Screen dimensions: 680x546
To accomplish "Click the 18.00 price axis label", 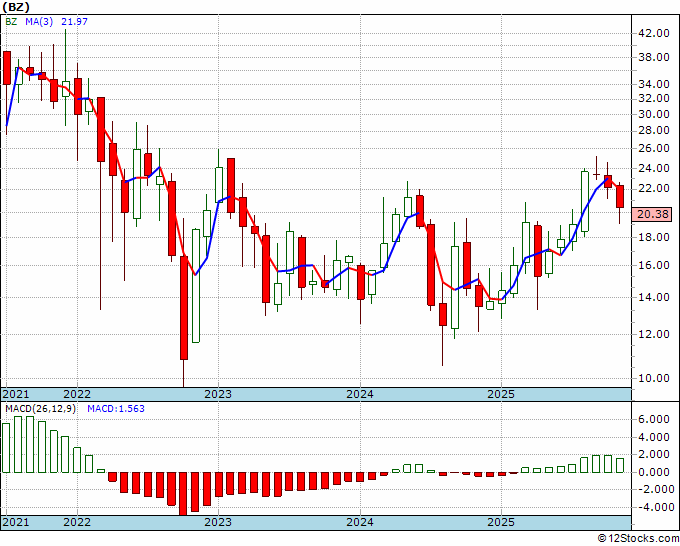I will (654, 237).
